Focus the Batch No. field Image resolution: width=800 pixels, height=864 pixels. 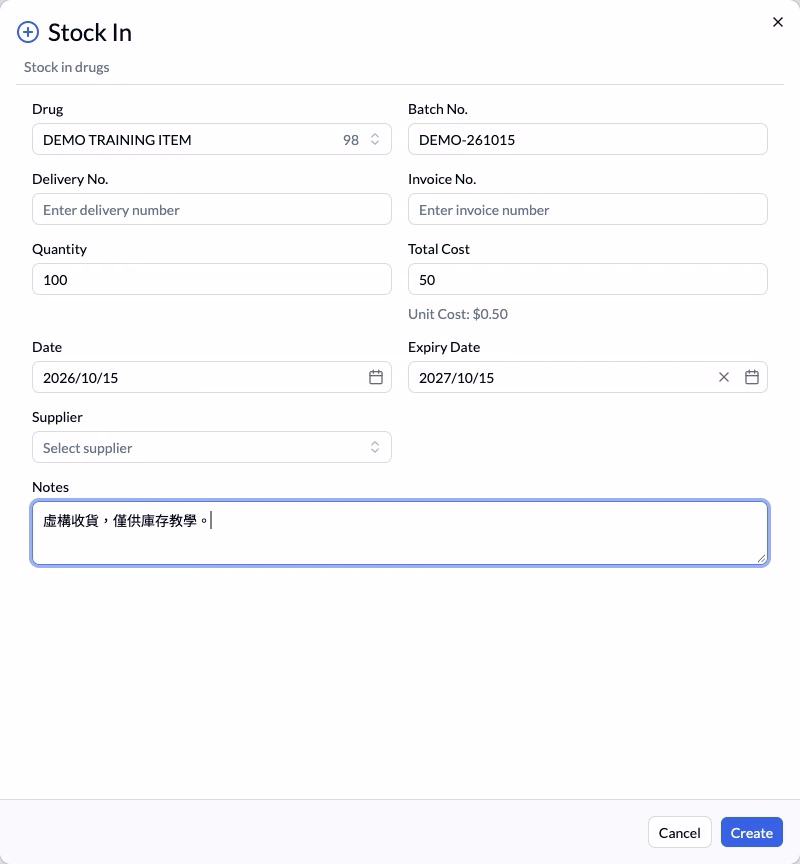[587, 139]
